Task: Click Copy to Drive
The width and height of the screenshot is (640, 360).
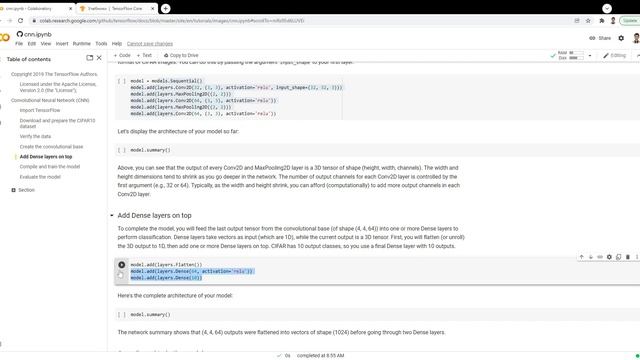Action: (x=181, y=56)
